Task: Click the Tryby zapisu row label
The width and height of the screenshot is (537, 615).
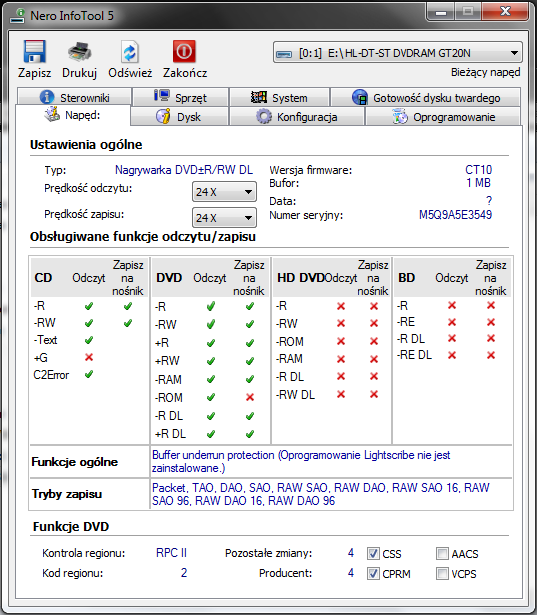Action: pos(67,494)
